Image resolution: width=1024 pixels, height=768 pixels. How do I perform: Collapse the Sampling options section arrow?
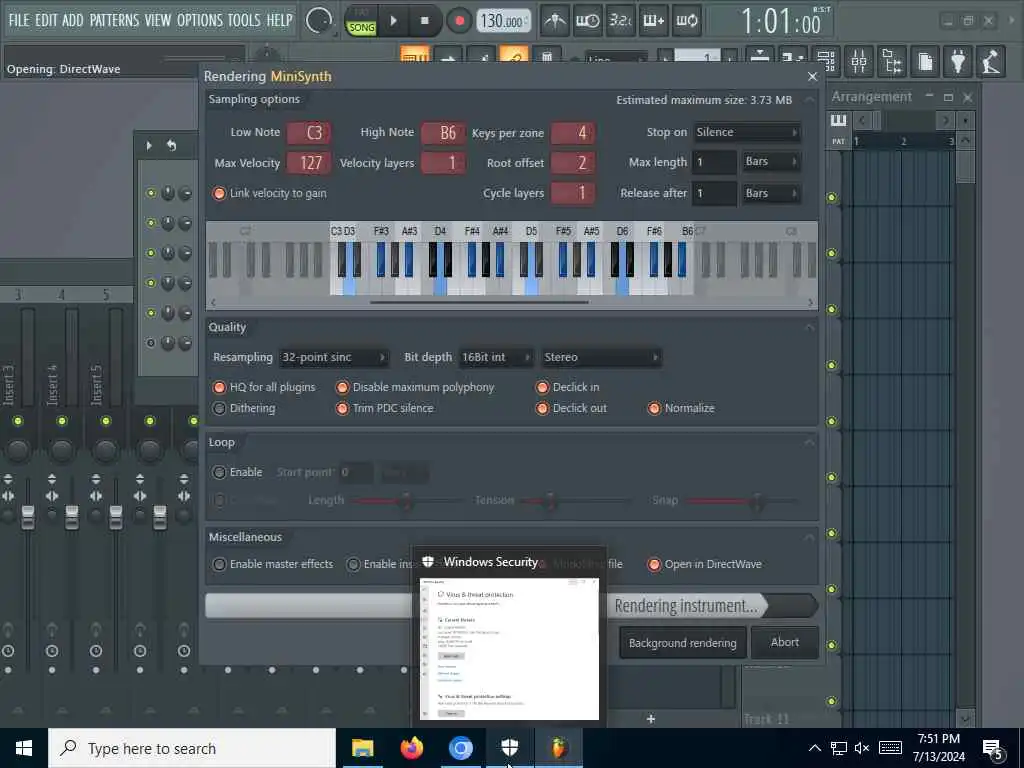pyautogui.click(x=810, y=99)
